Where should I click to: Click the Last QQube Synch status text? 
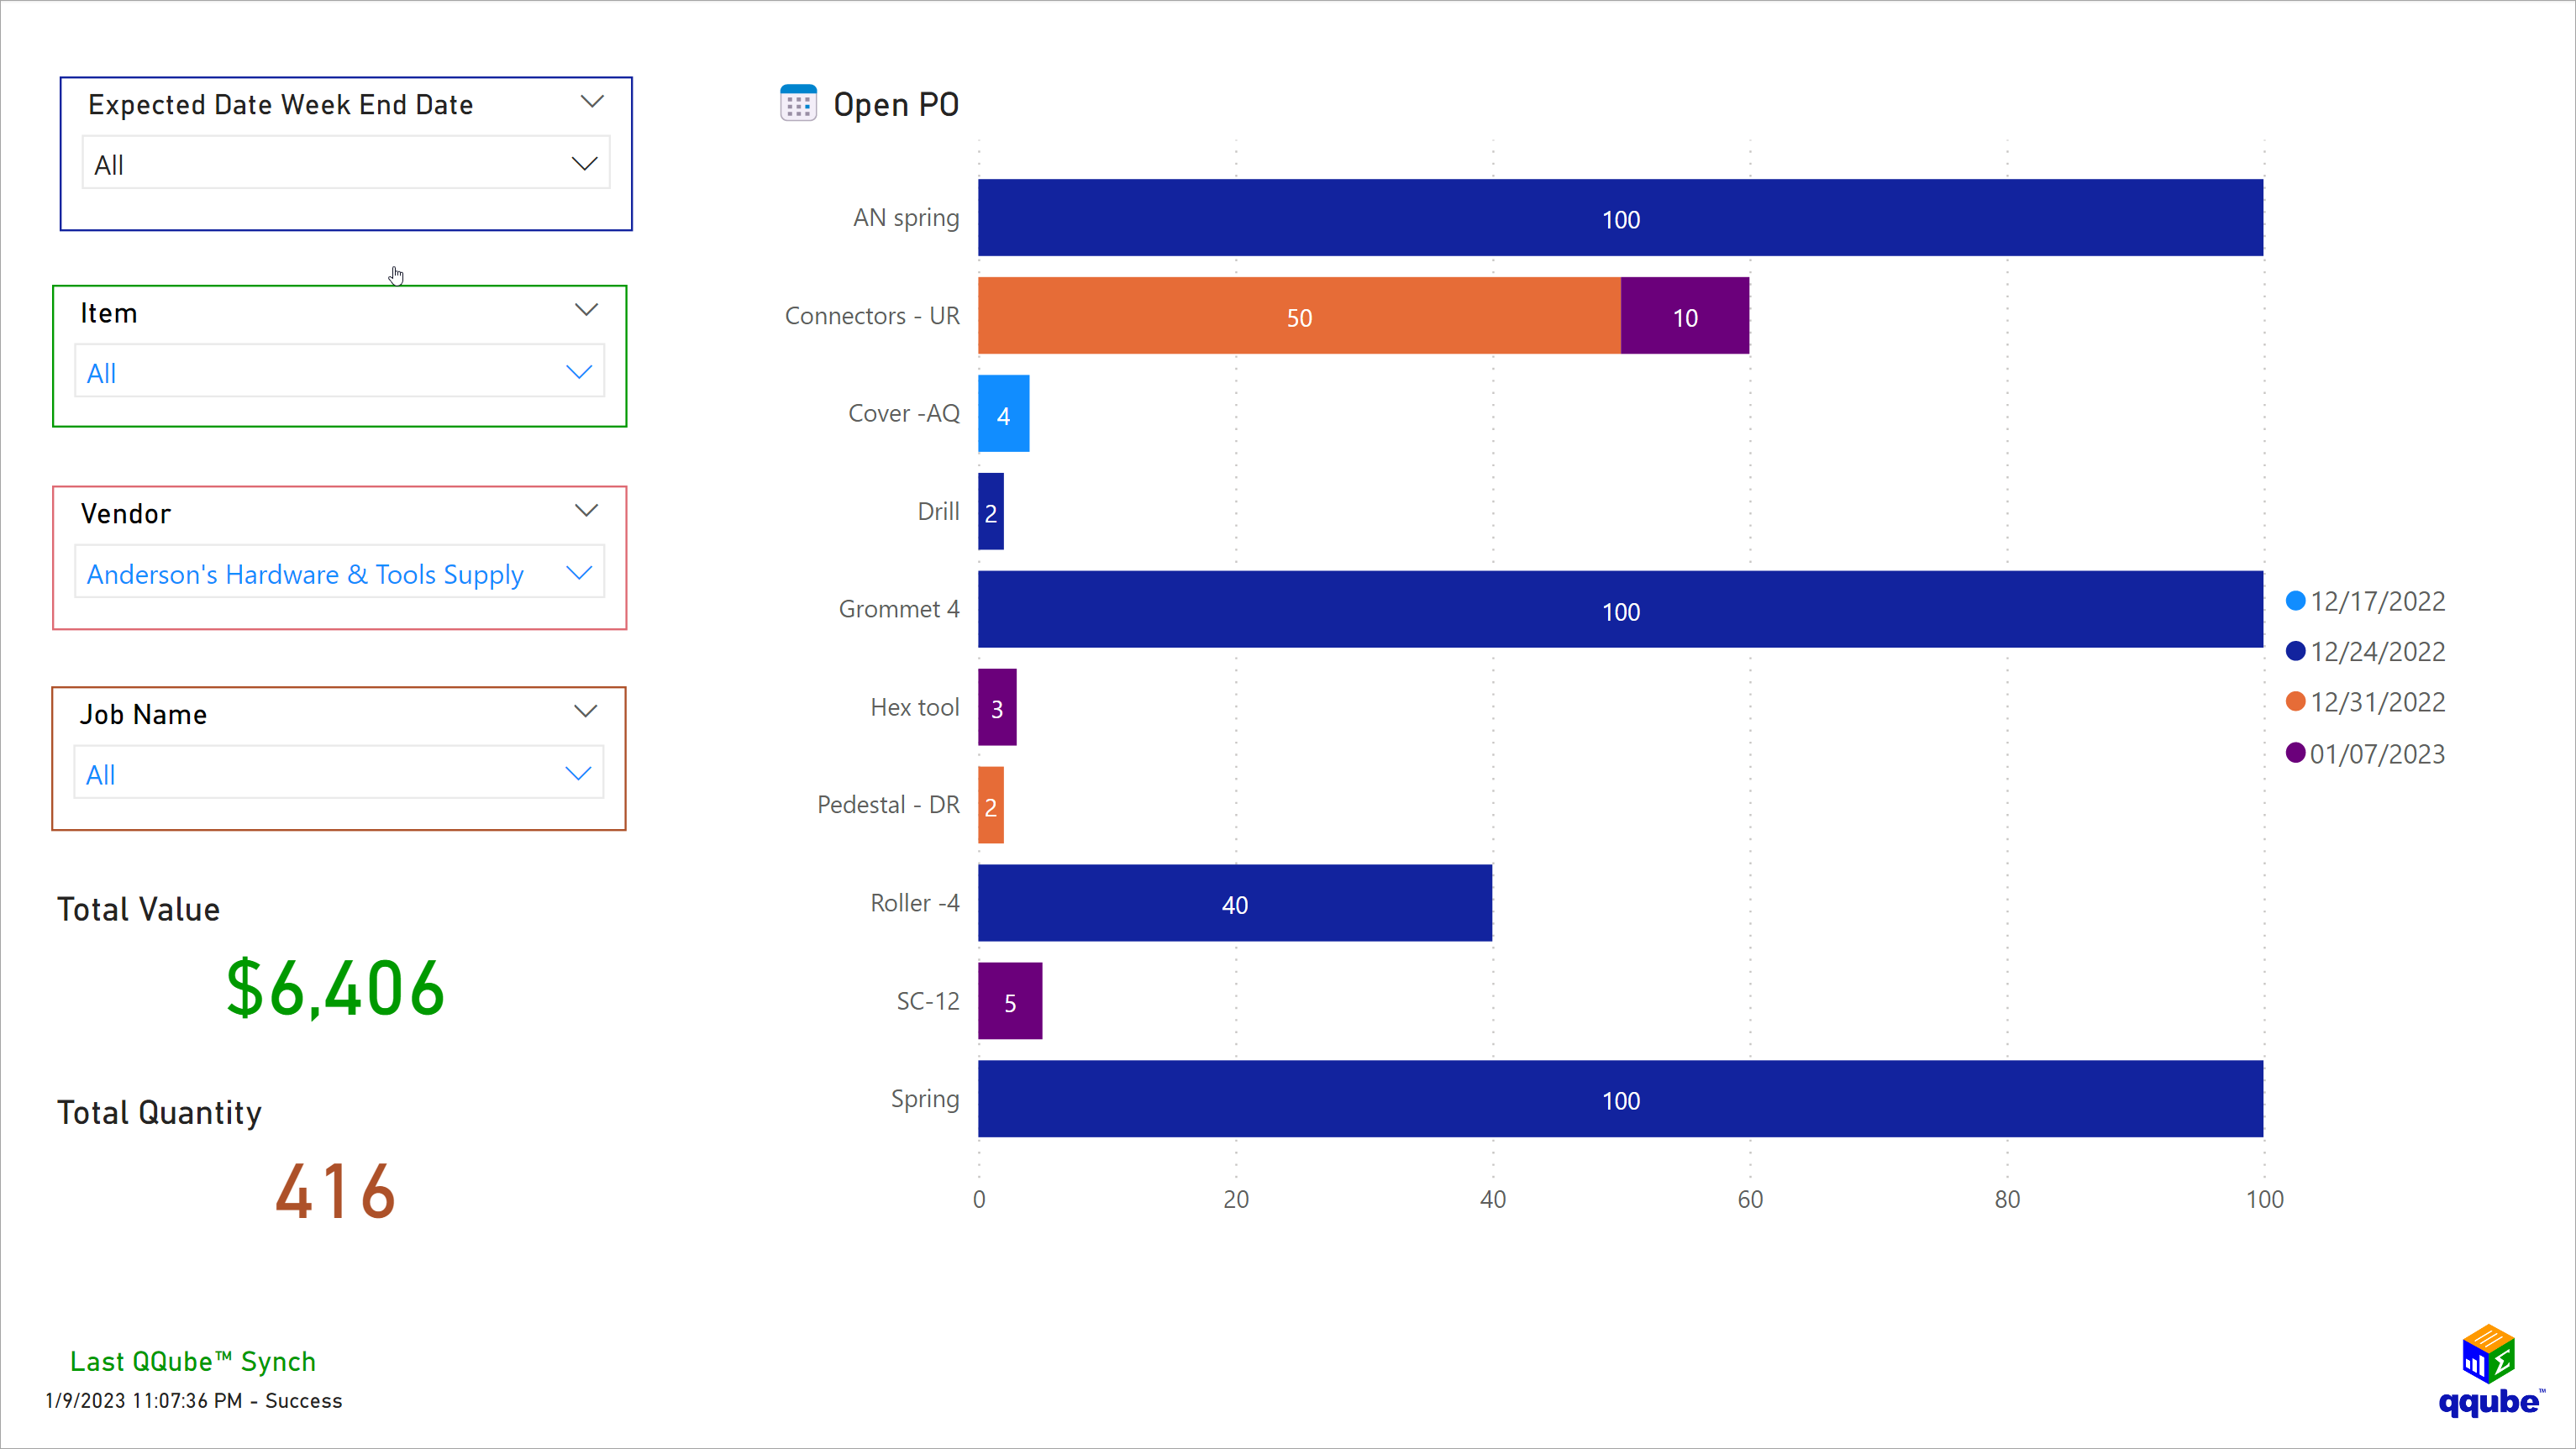coord(192,1361)
